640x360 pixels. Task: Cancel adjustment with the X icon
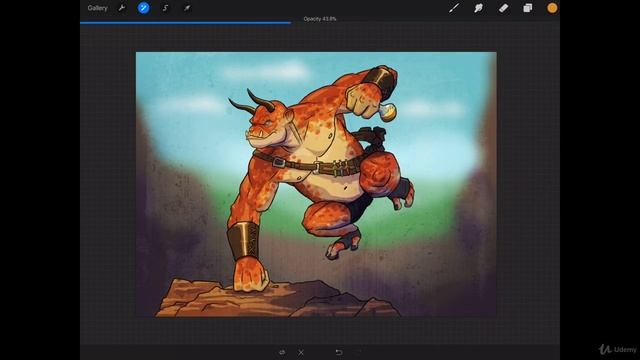pyautogui.click(x=301, y=352)
